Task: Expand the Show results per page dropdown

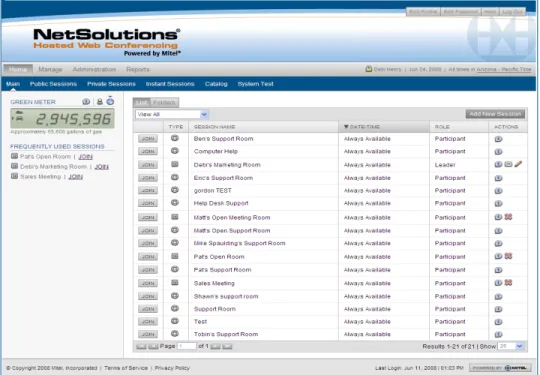Action: tap(511, 346)
